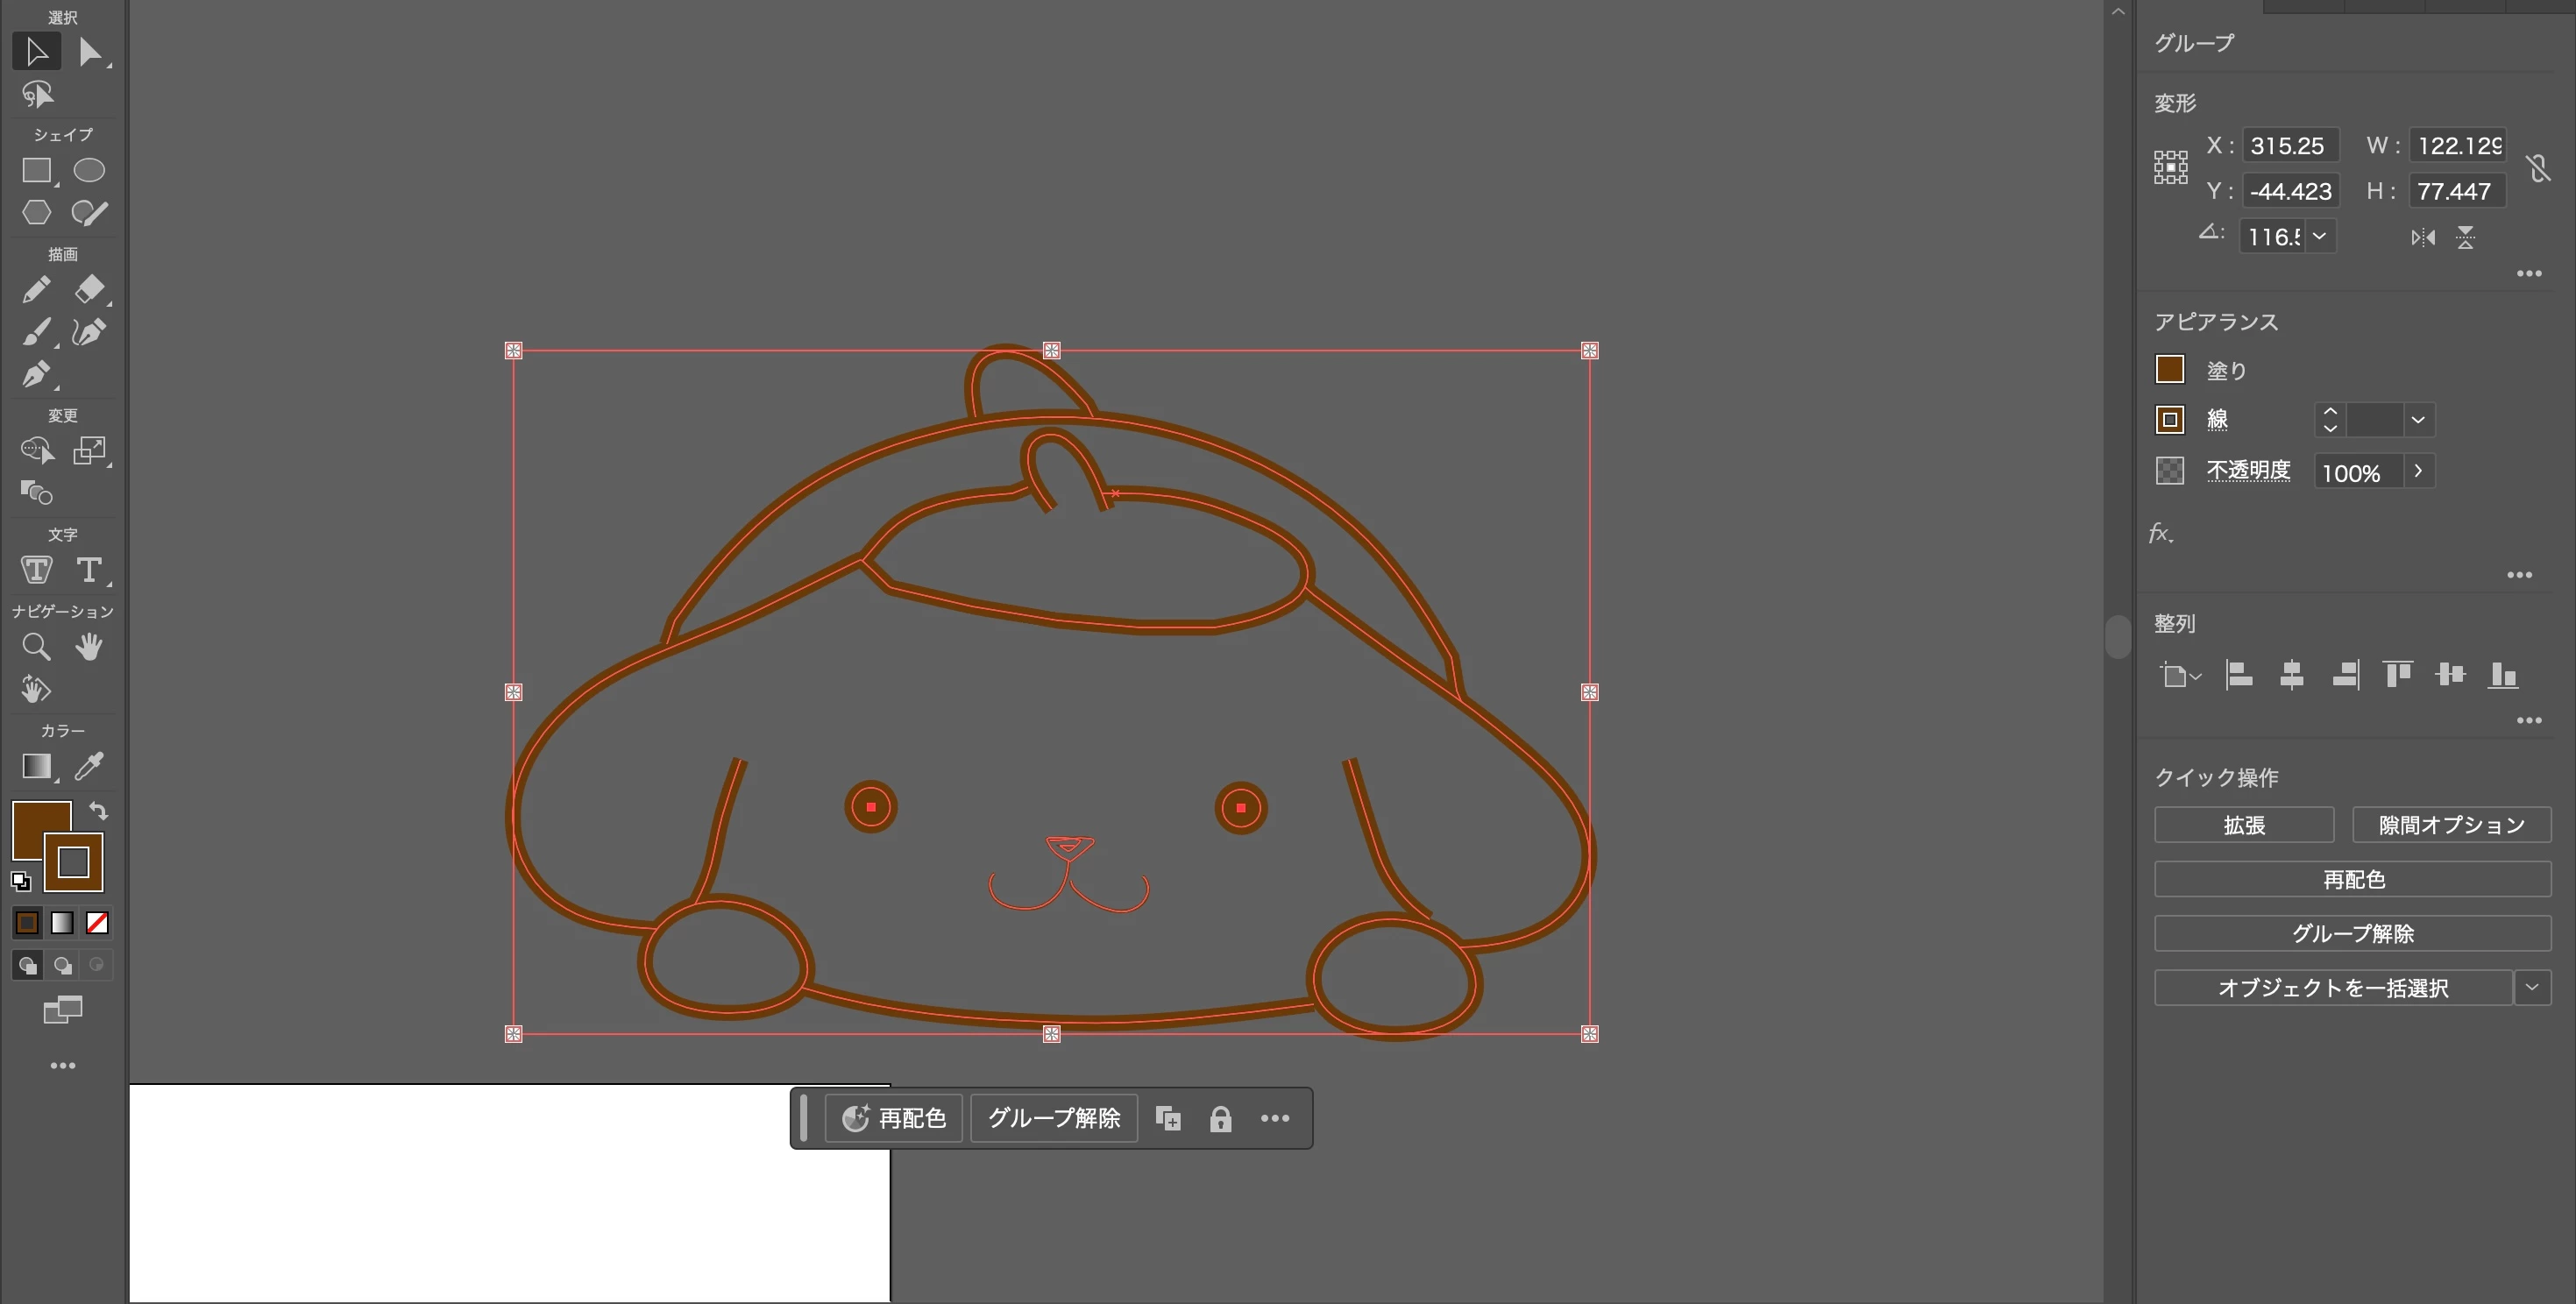Toggle constrain width and height proportions
This screenshot has height=1304, width=2576.
tap(2538, 168)
